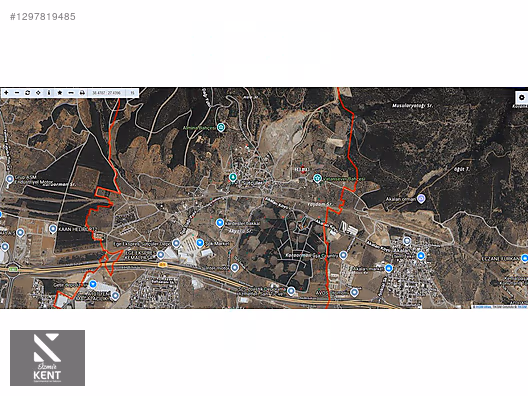Image resolution: width=528 pixels, height=396 pixels.
Task: Click the Çetanseven Bahçesi star marker
Action: [x=317, y=178]
